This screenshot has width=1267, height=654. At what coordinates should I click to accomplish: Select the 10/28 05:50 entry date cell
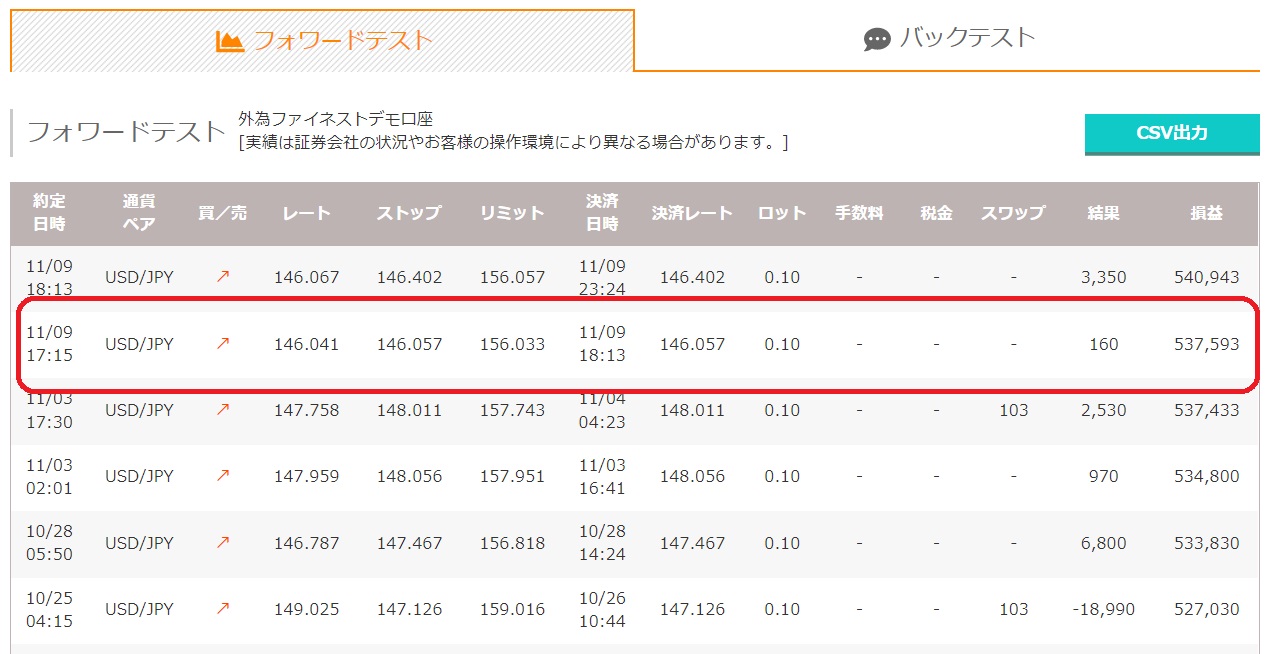click(x=49, y=543)
